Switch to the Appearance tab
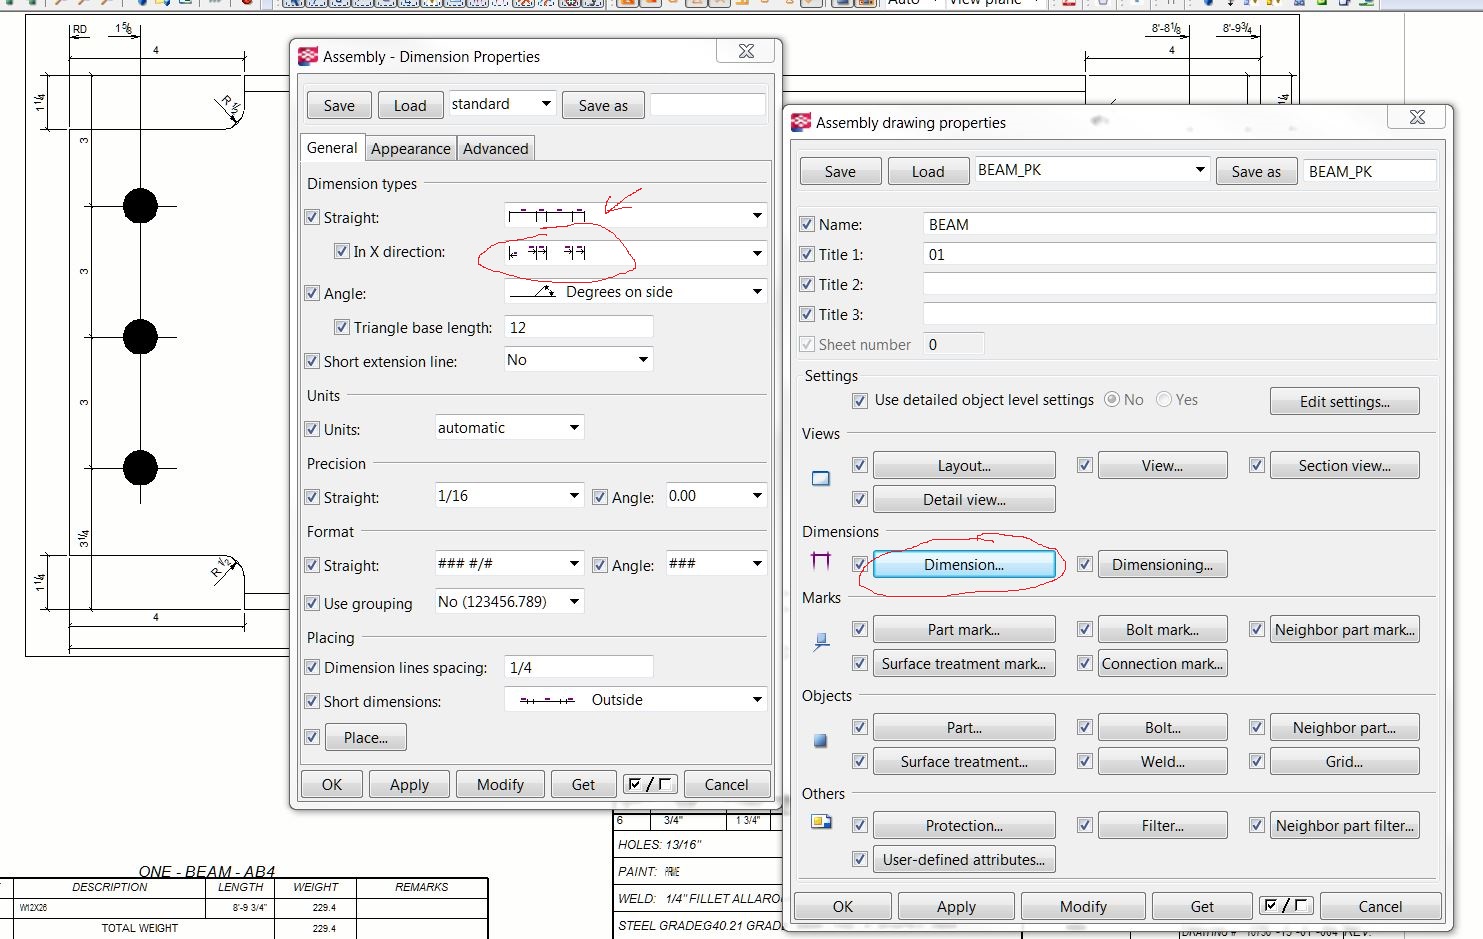This screenshot has width=1483, height=939. (410, 149)
